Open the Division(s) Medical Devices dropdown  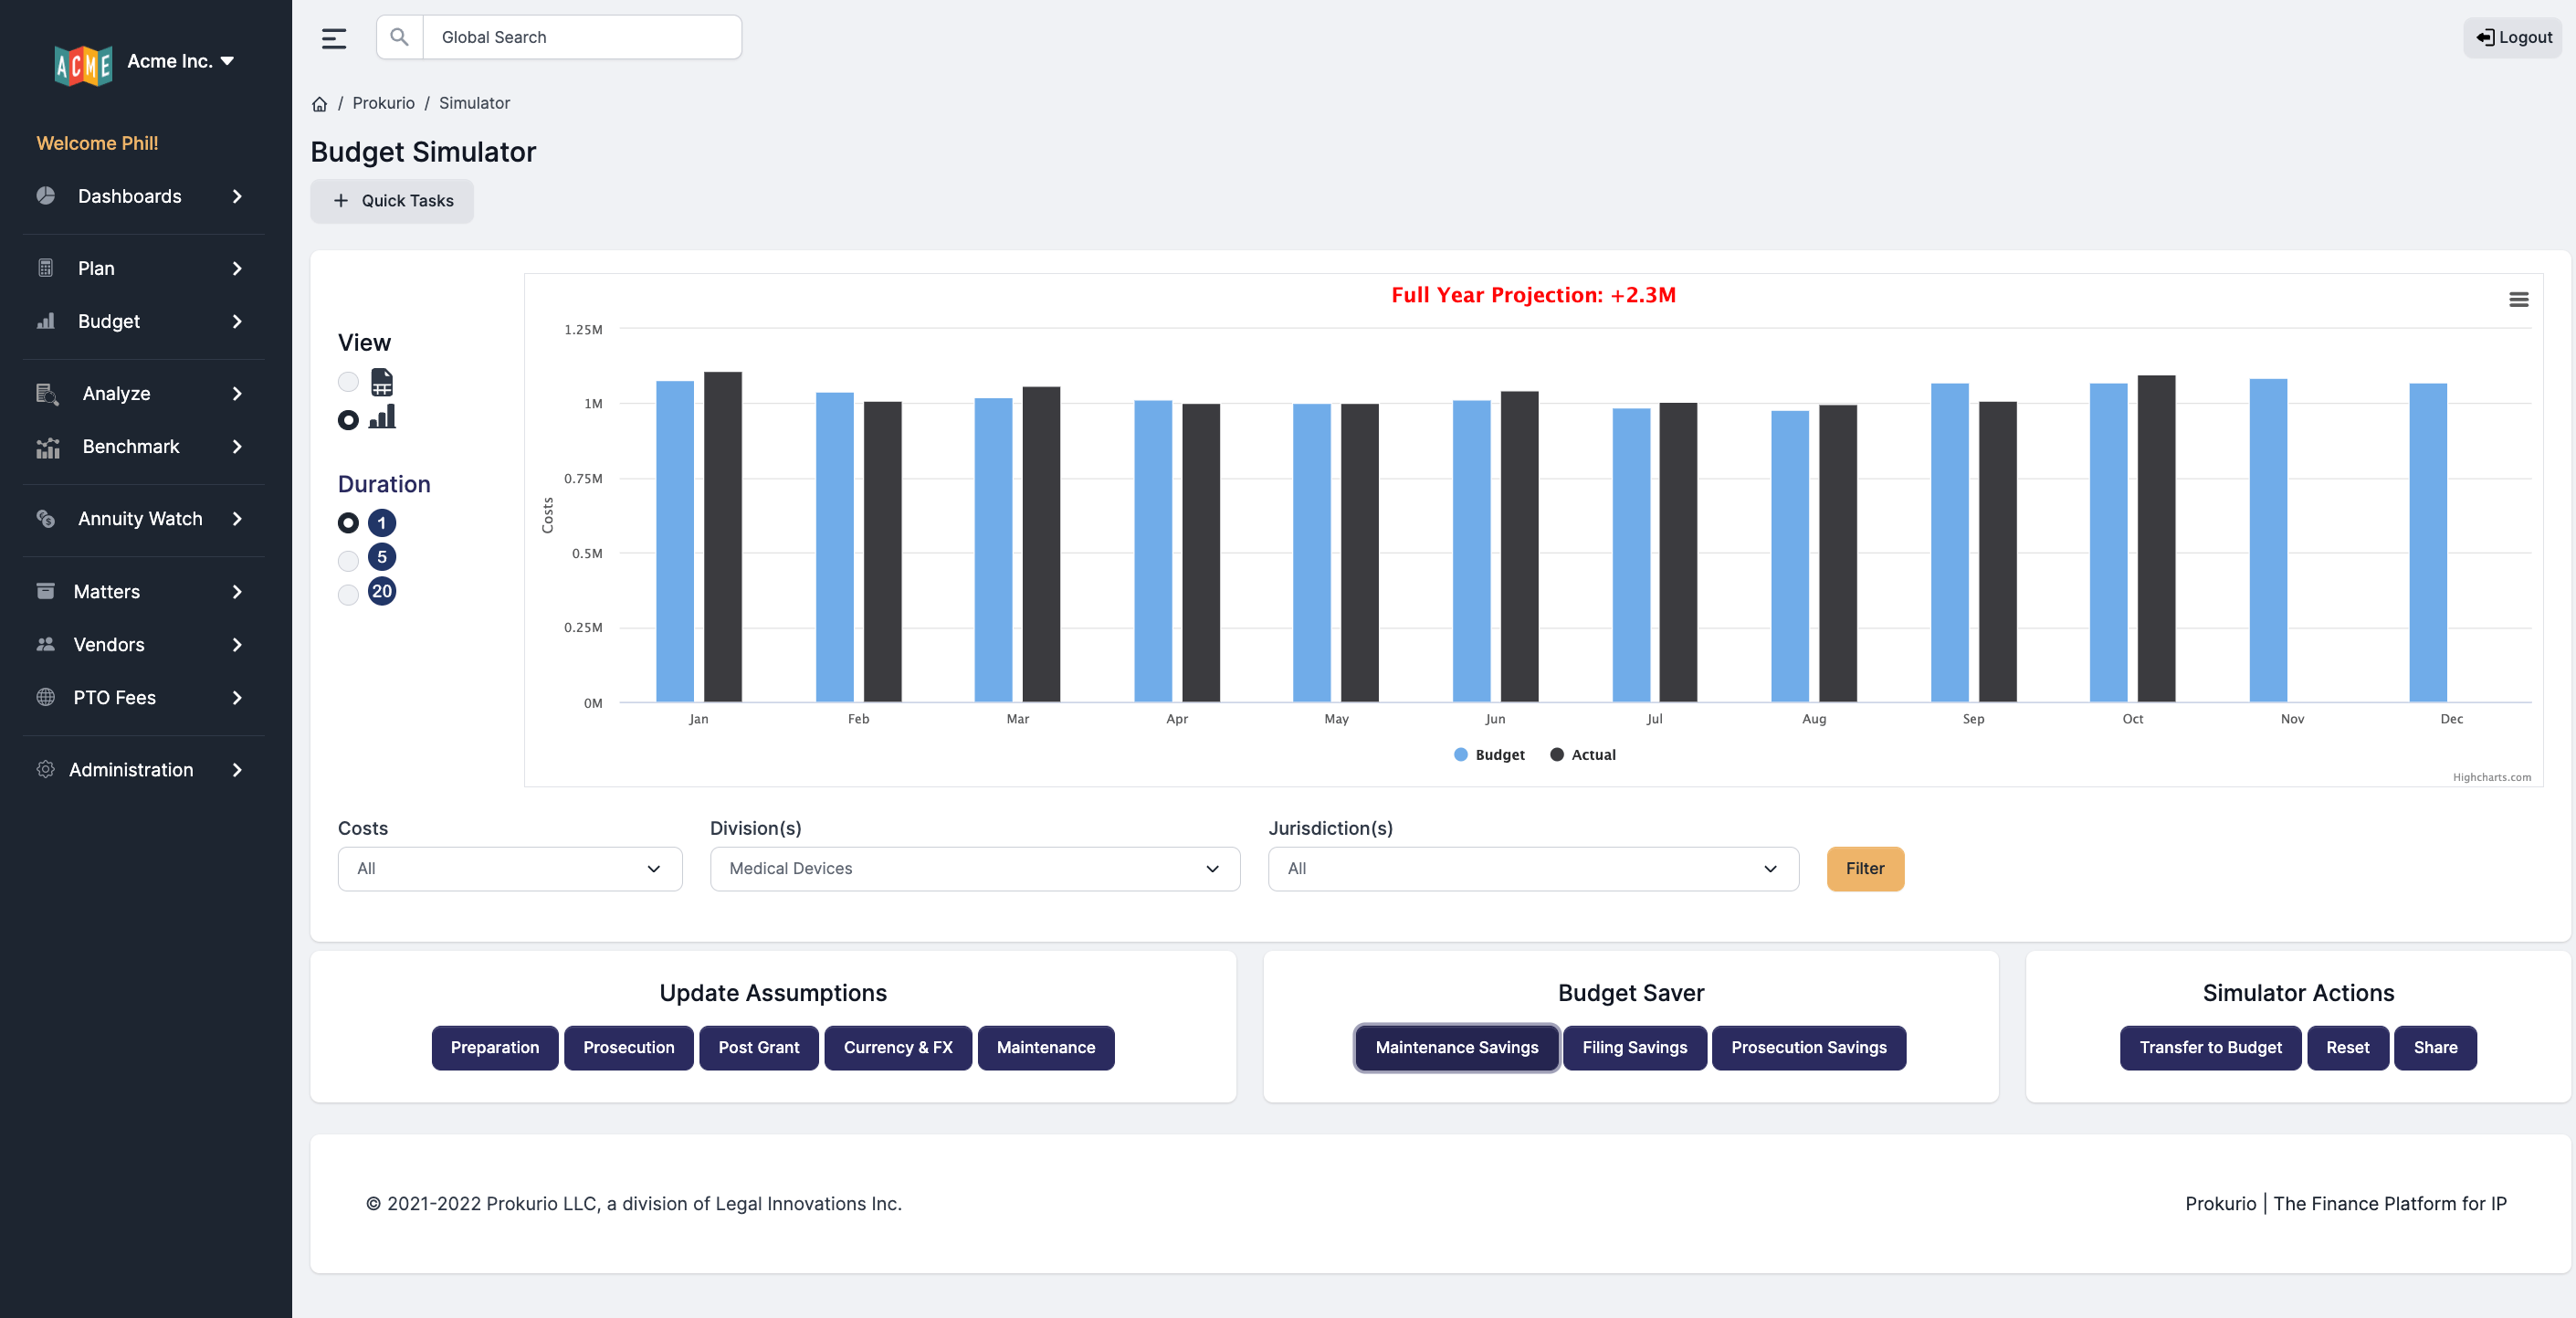[x=975, y=868]
